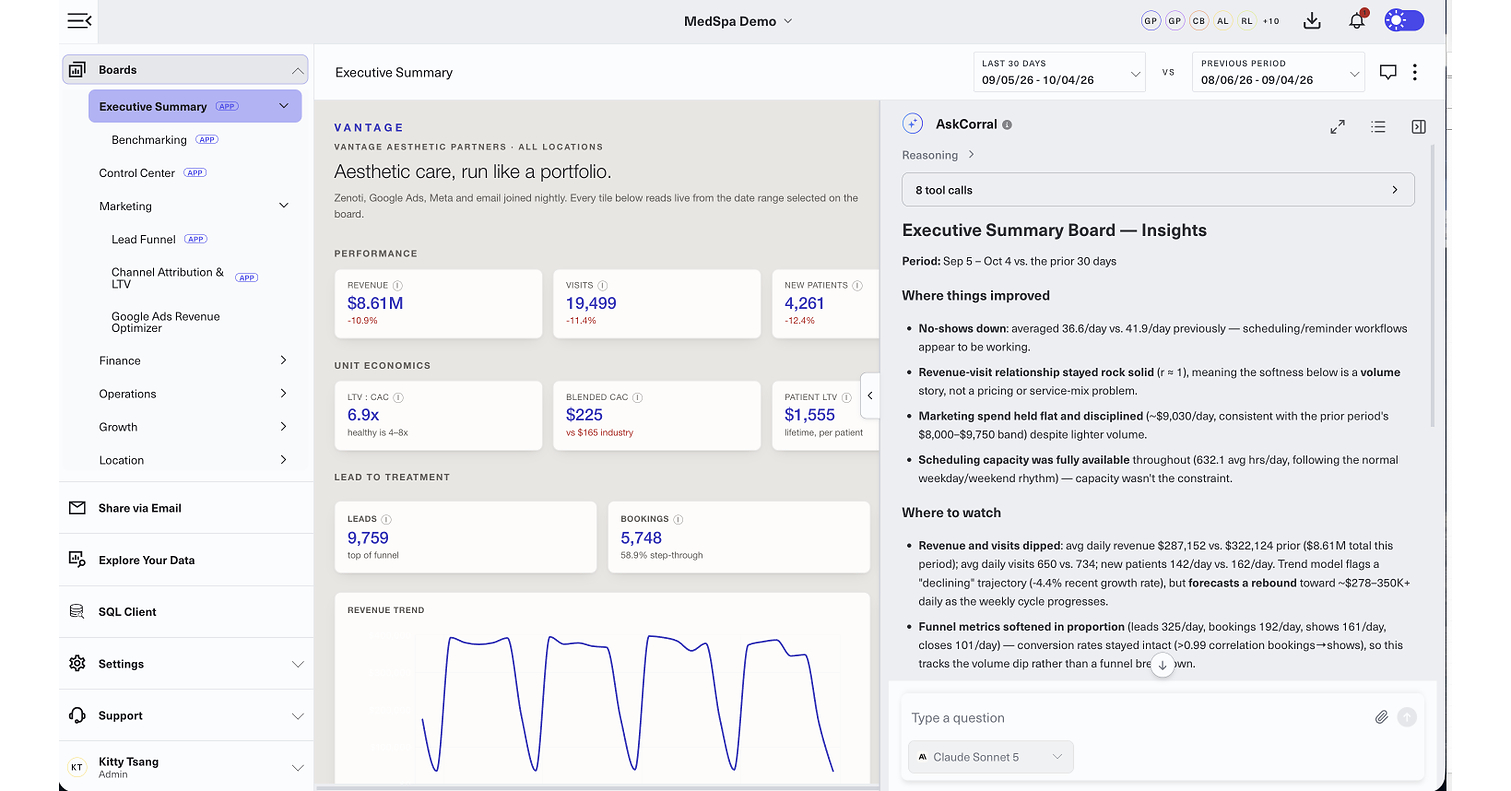Expand the 8 tool calls details
Viewport: 1511px width, 791px height.
pos(1158,190)
